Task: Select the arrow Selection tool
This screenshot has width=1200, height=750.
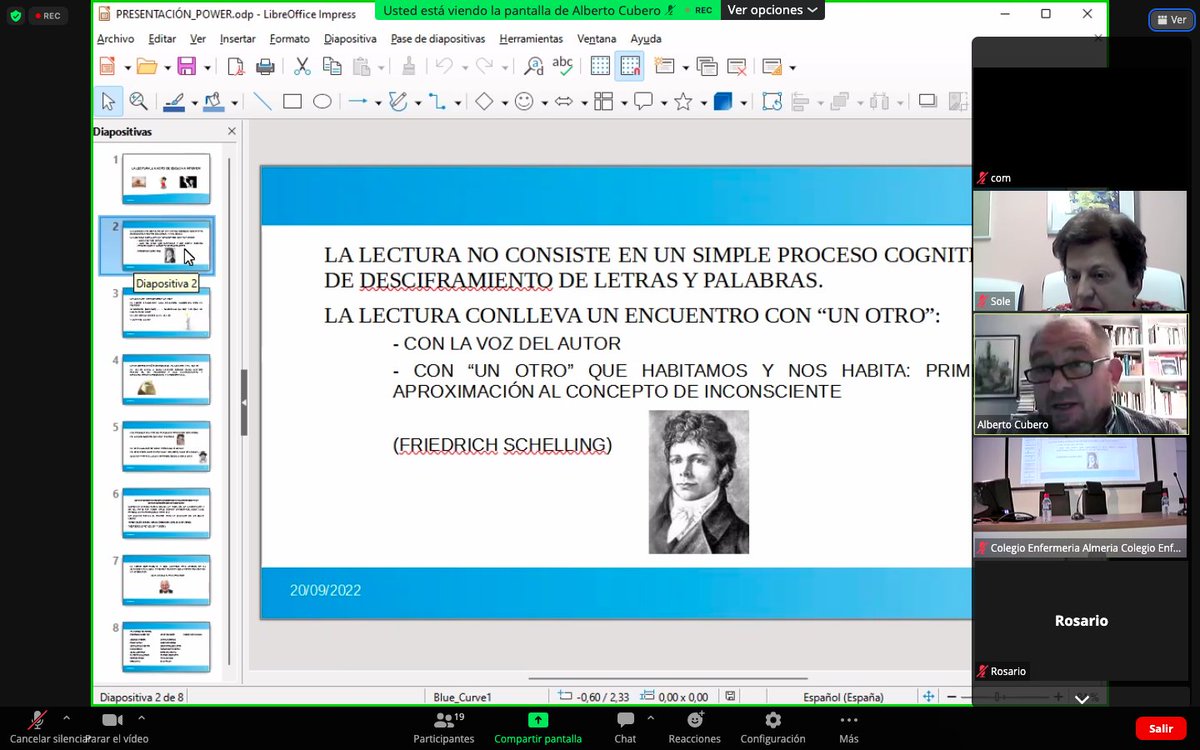Action: coord(109,101)
